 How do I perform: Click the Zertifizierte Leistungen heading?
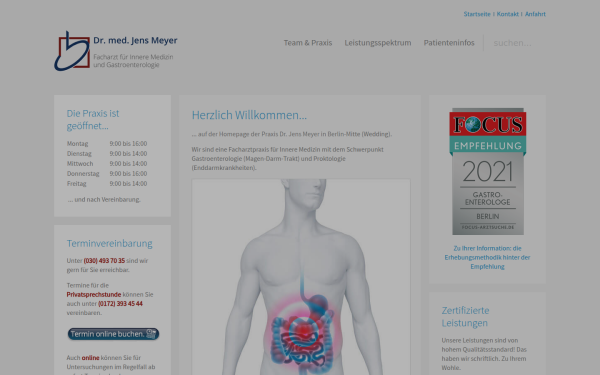(x=465, y=316)
